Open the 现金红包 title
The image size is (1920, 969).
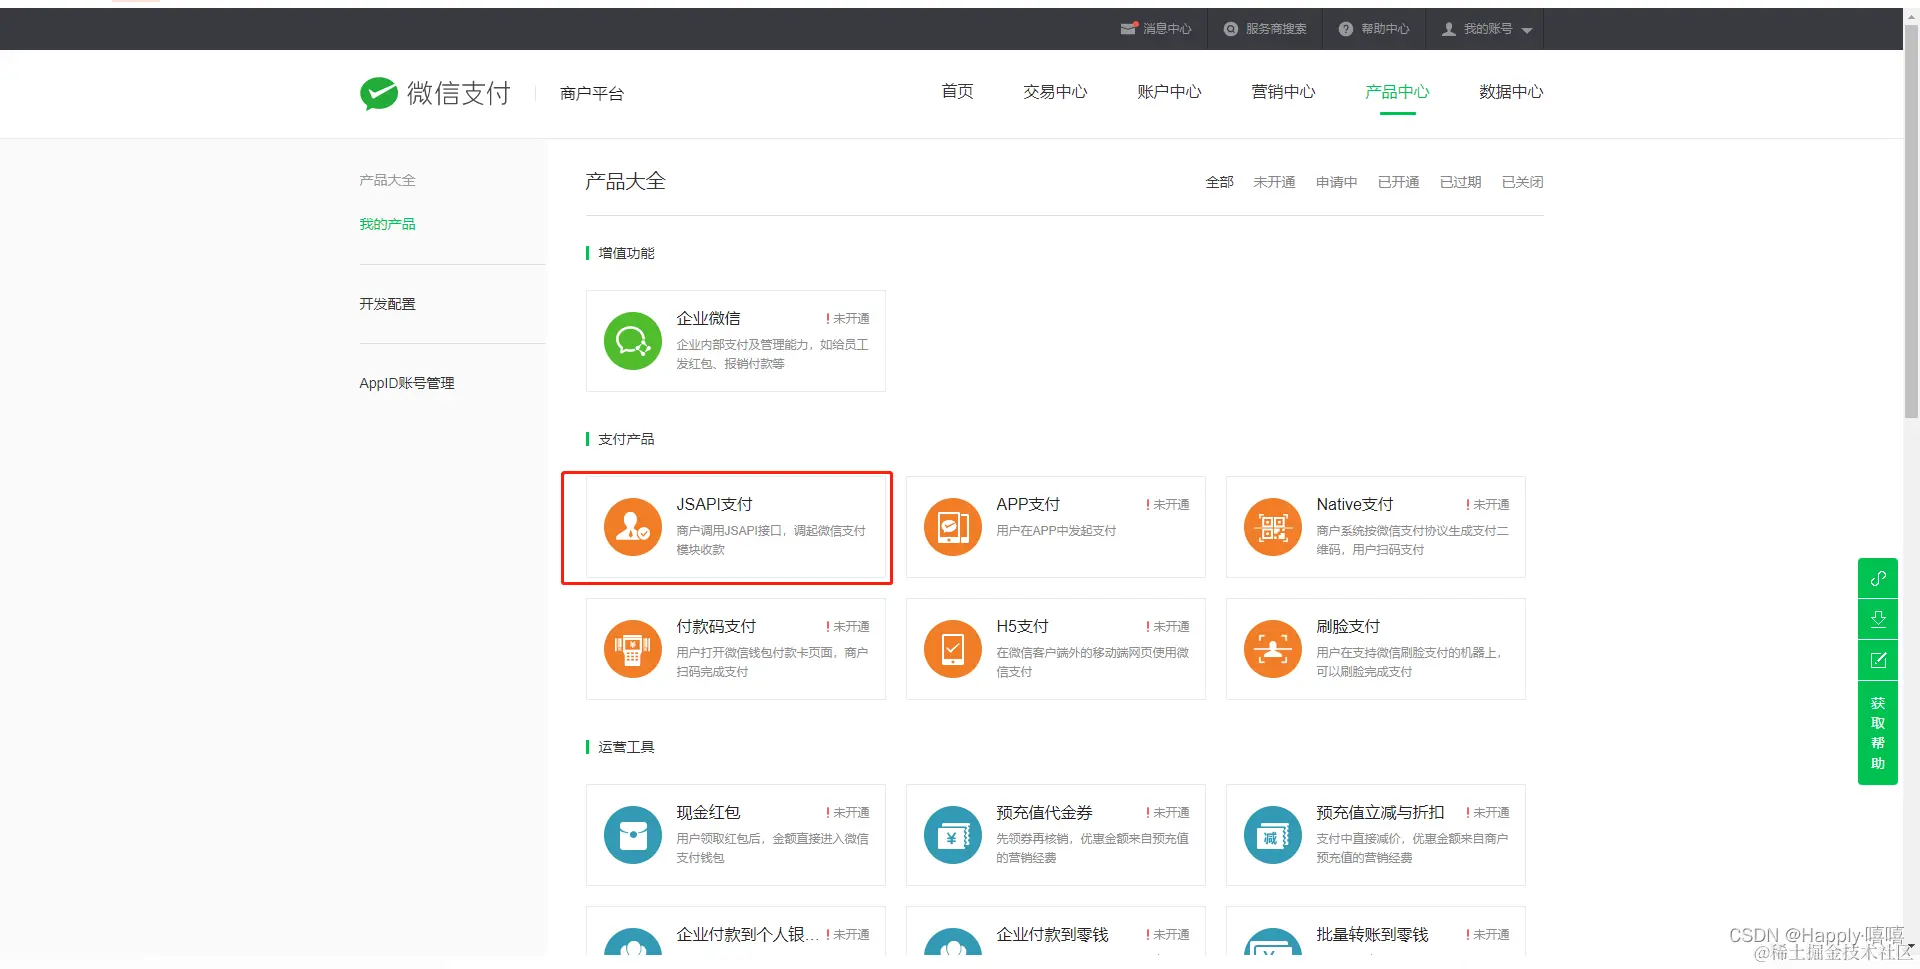tap(708, 813)
